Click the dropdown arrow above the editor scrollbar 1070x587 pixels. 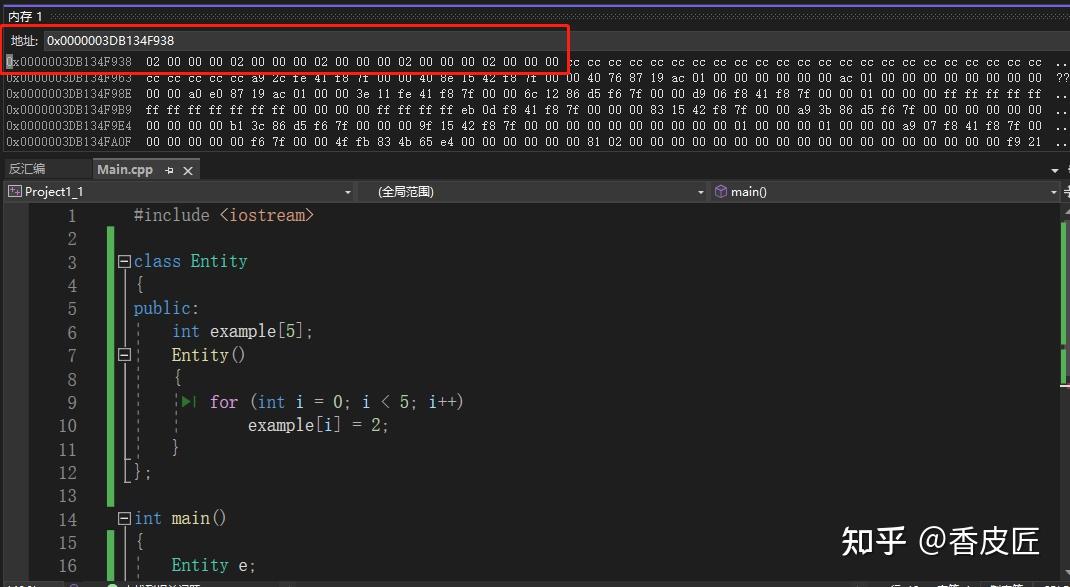[x=1055, y=170]
